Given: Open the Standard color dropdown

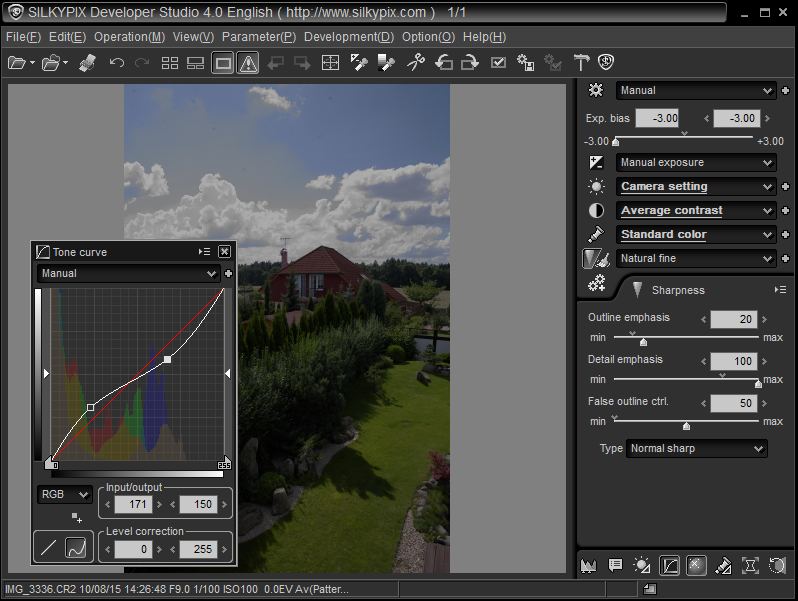Looking at the screenshot, I should pyautogui.click(x=696, y=235).
